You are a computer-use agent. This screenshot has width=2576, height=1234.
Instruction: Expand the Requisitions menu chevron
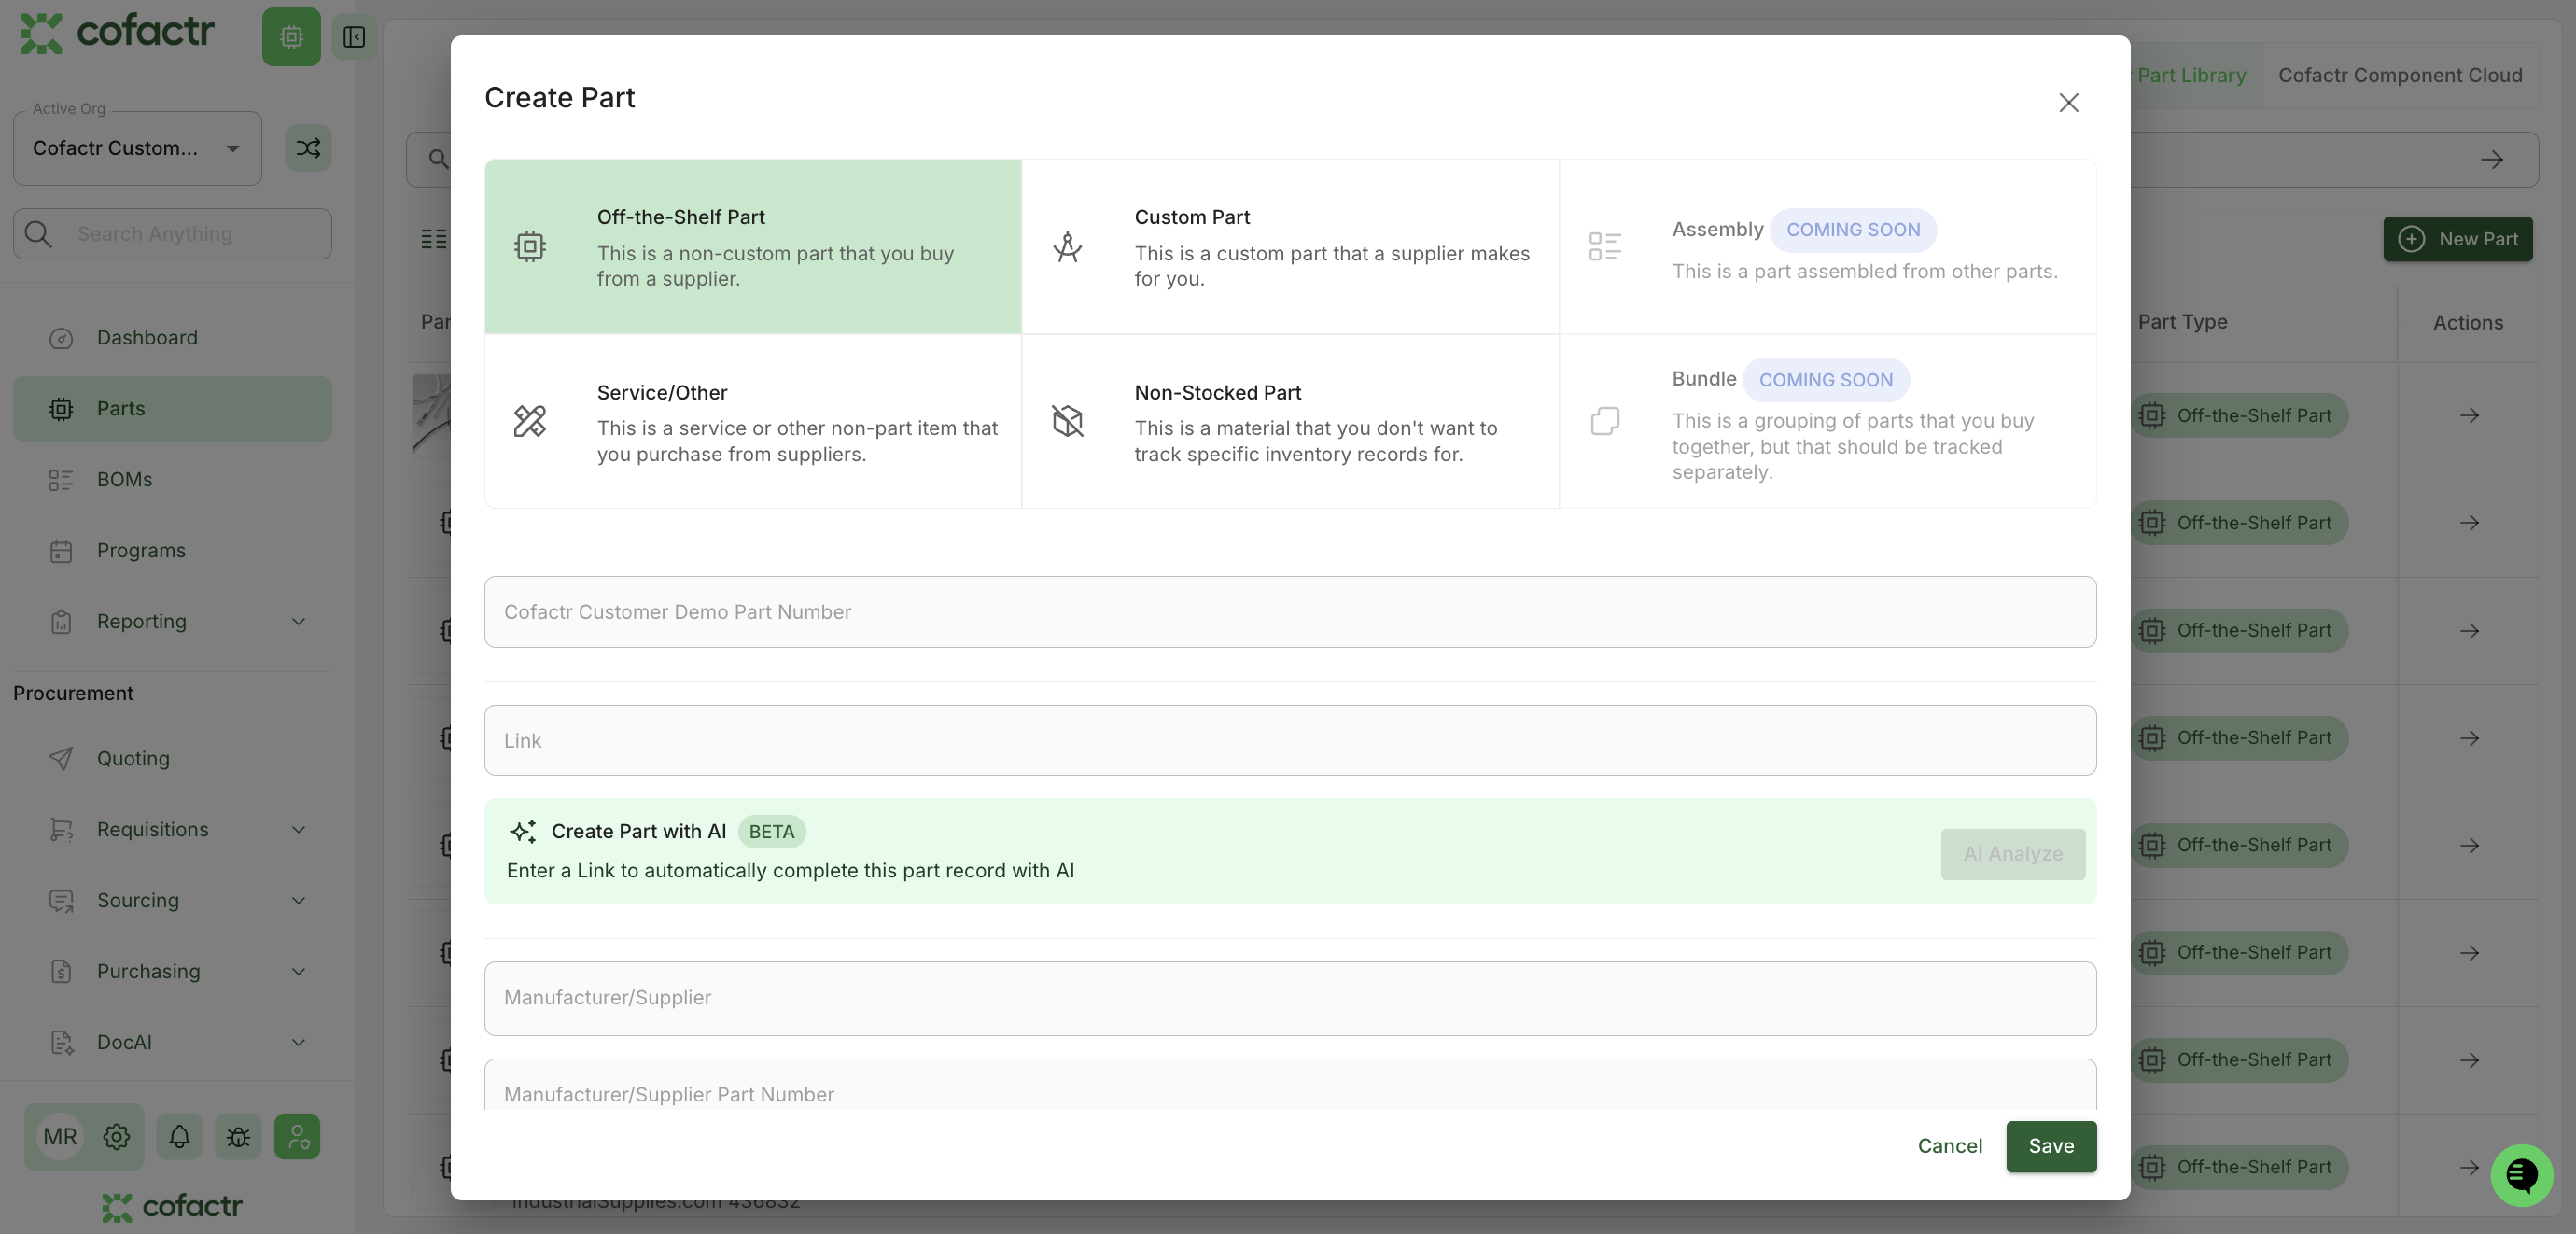pyautogui.click(x=298, y=829)
